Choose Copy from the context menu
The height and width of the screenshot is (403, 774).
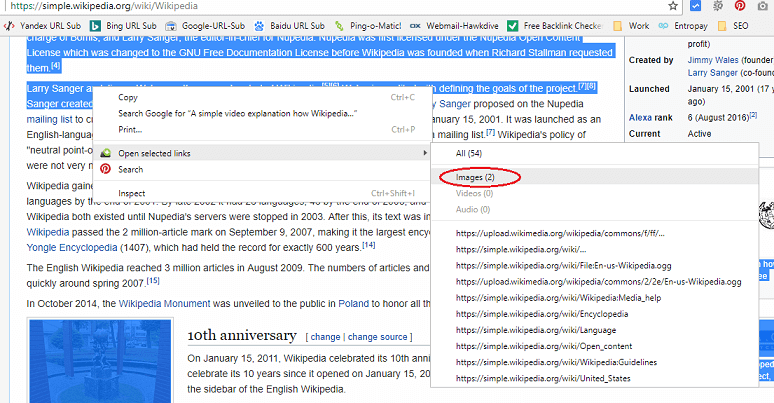tap(128, 97)
